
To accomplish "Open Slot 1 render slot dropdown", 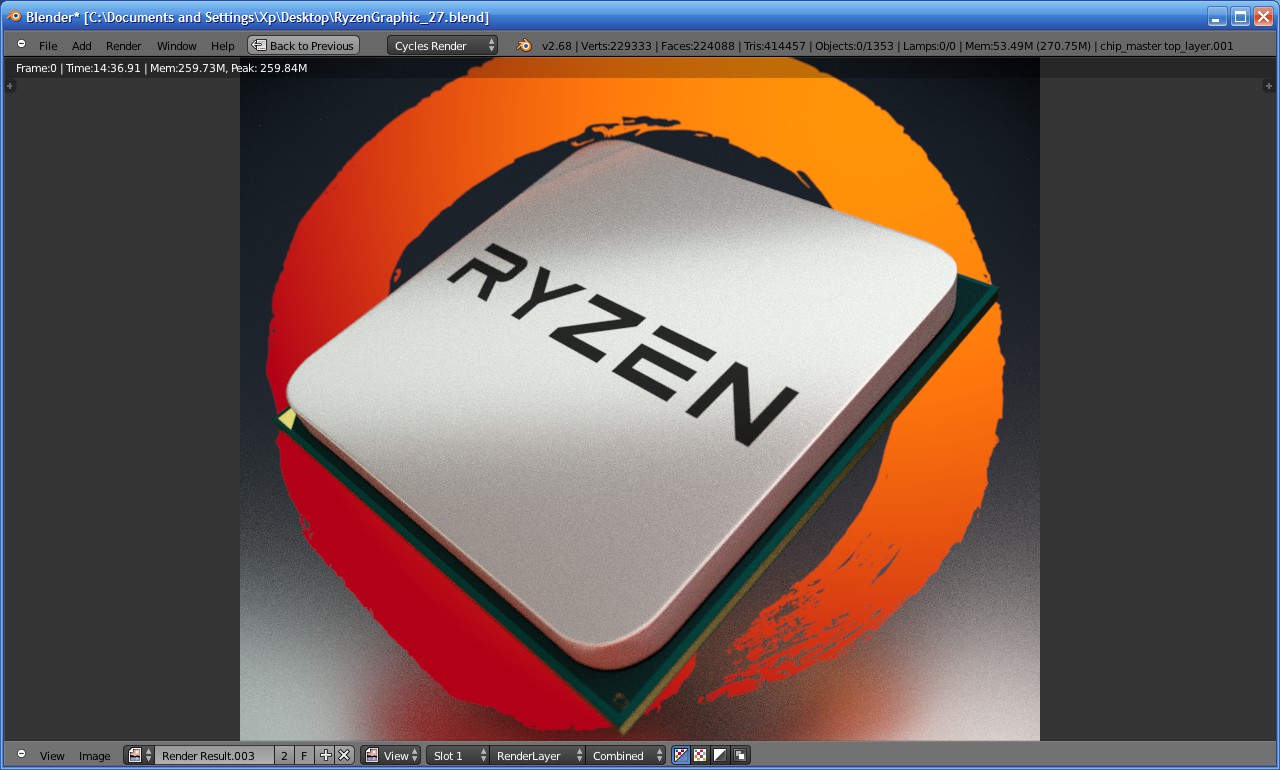I will [456, 755].
